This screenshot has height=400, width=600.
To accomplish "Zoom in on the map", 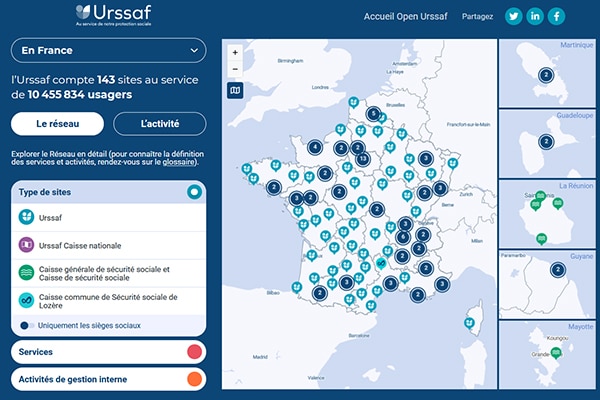I will click(x=235, y=52).
